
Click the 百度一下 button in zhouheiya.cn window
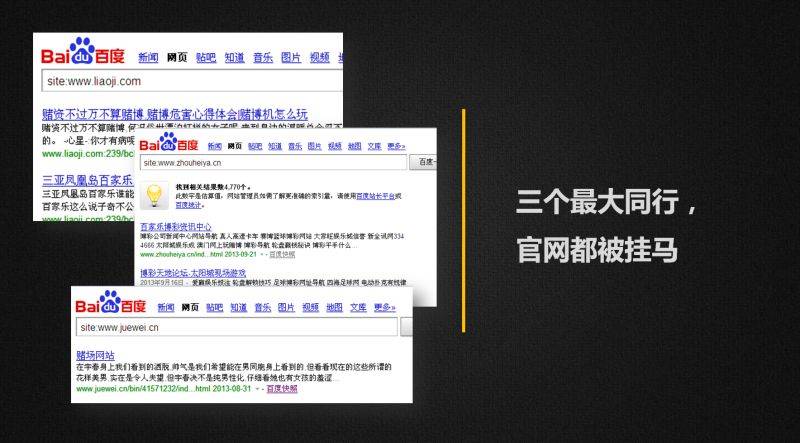coord(423,162)
